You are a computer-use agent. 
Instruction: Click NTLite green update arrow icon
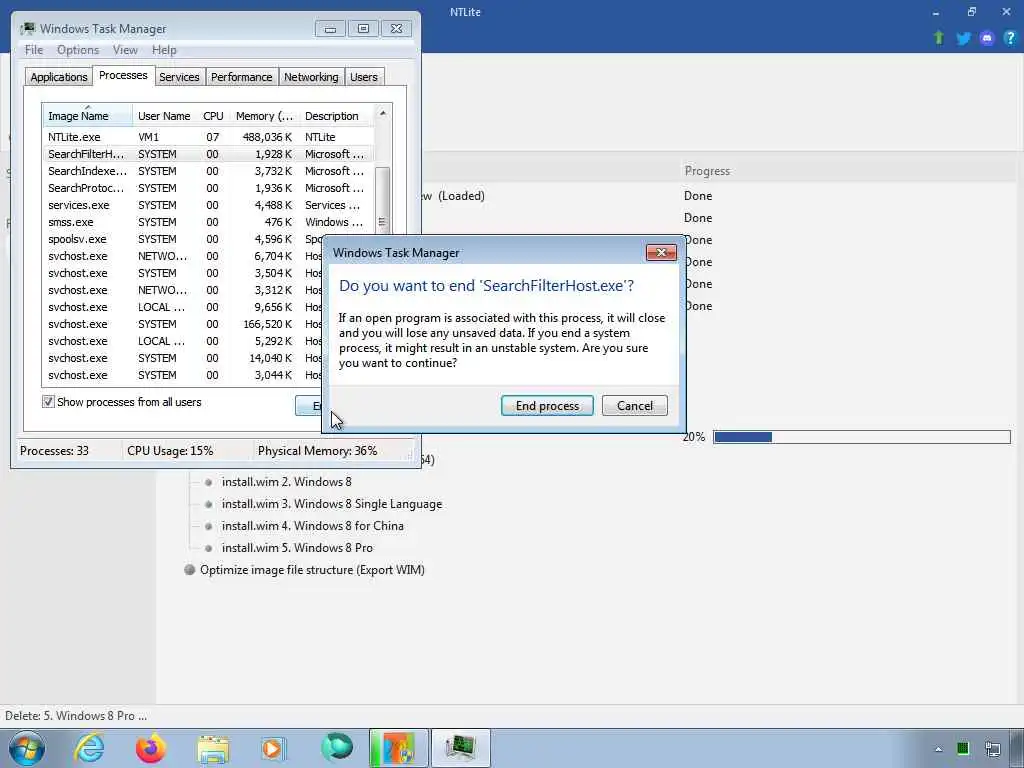pyautogui.click(x=939, y=38)
